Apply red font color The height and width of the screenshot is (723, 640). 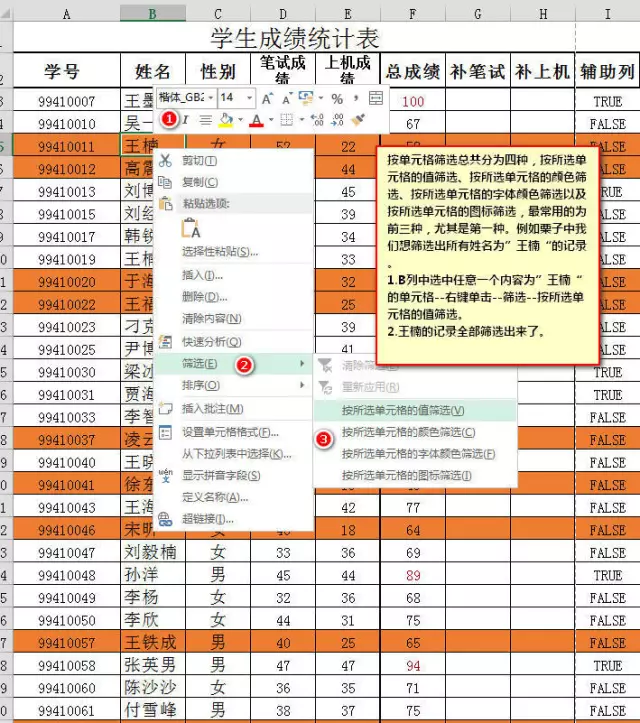point(256,120)
